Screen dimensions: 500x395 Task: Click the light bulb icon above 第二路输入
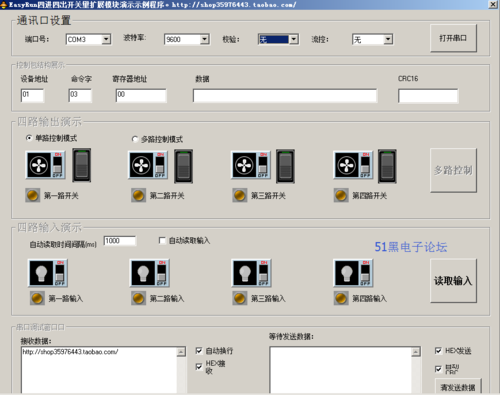(x=150, y=273)
